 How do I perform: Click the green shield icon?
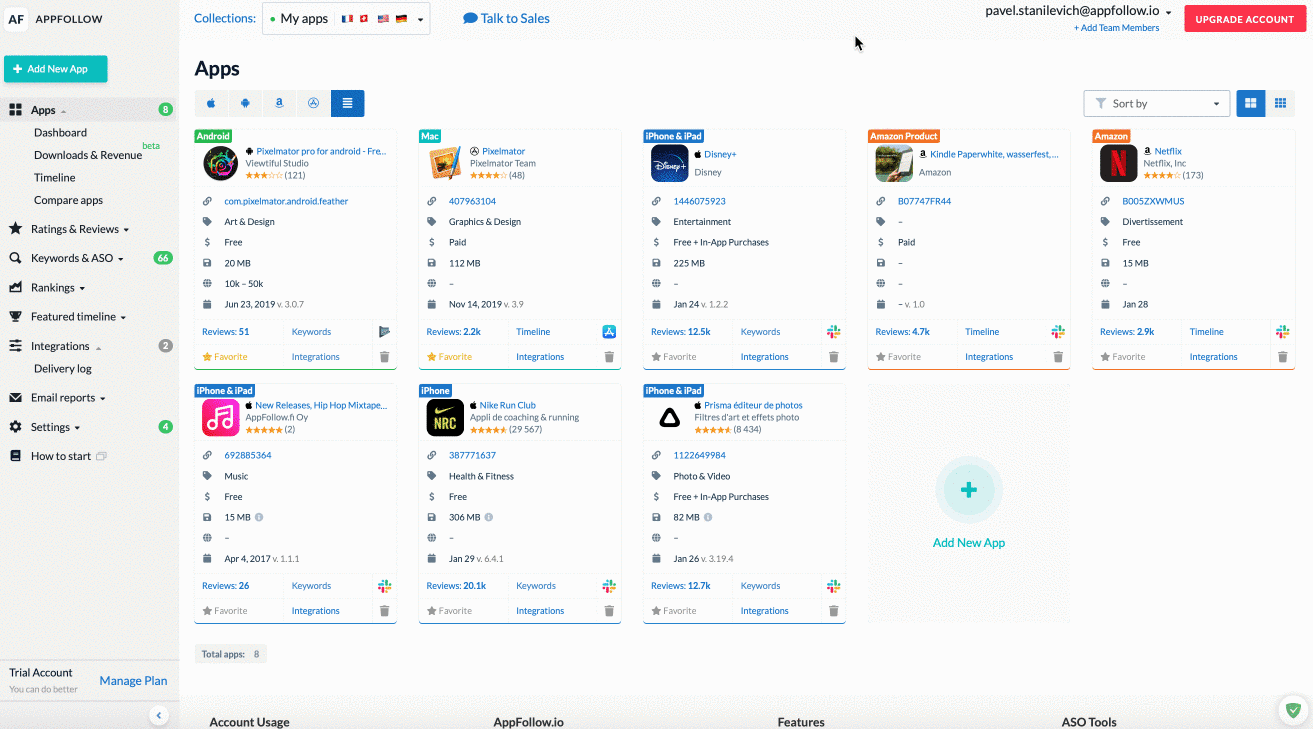pos(1294,711)
